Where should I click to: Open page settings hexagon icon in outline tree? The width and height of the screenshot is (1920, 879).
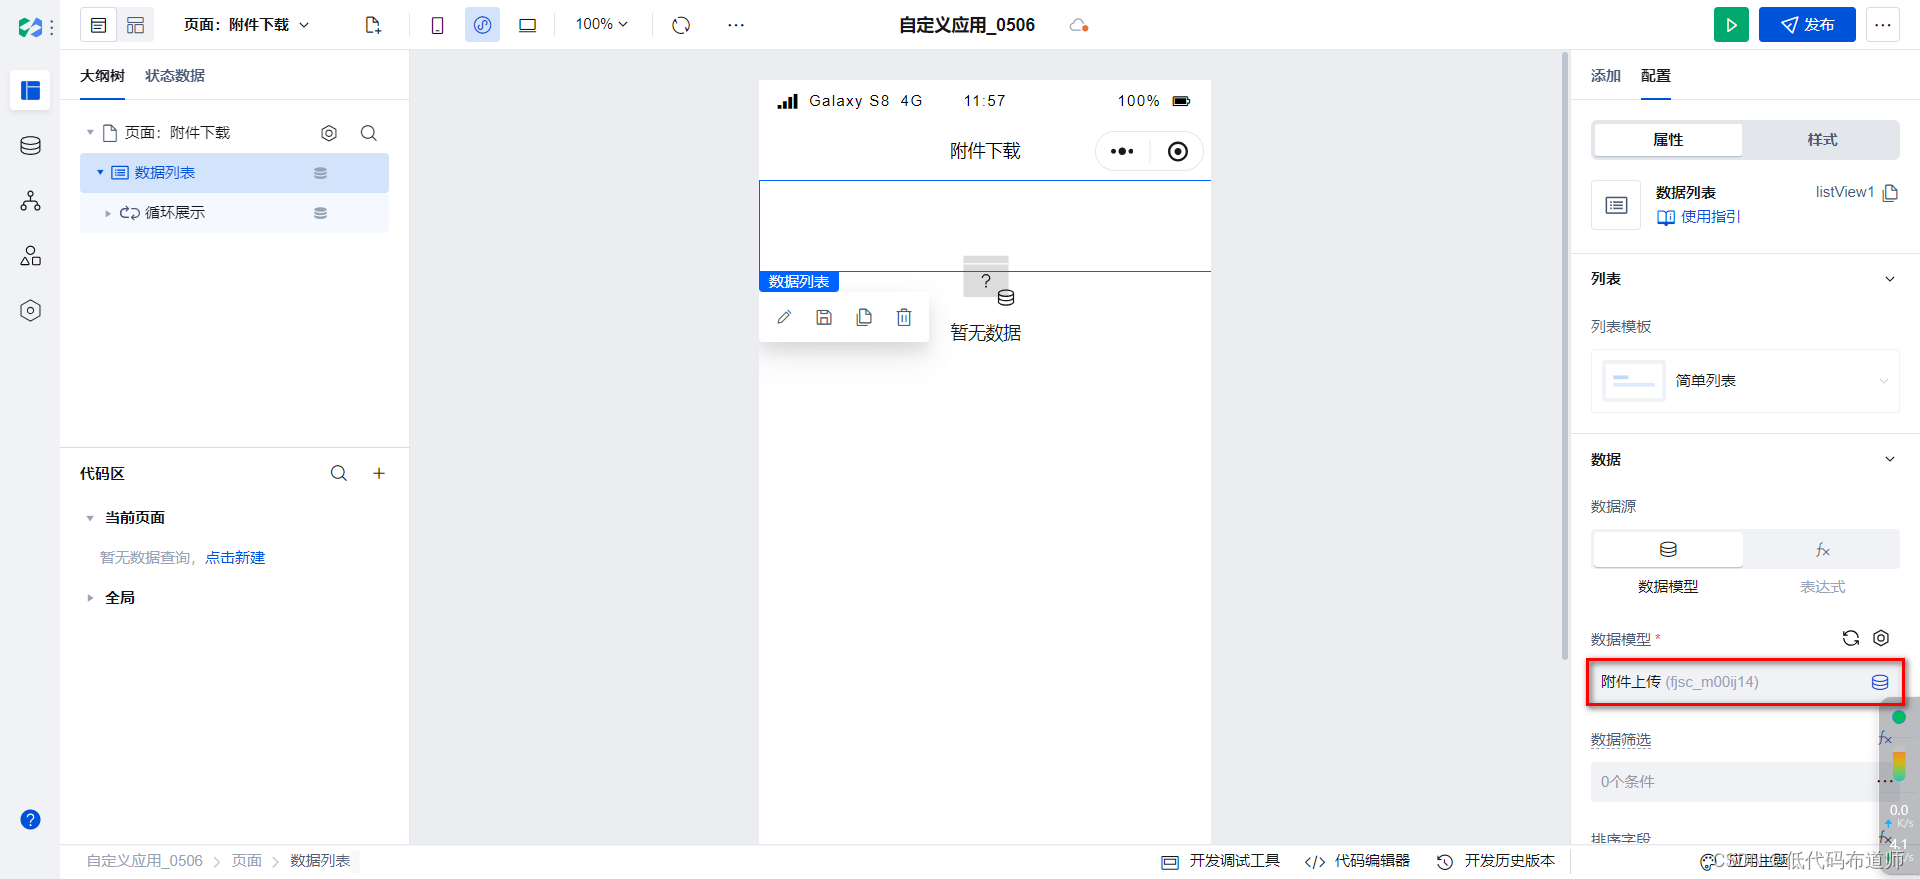tap(329, 133)
